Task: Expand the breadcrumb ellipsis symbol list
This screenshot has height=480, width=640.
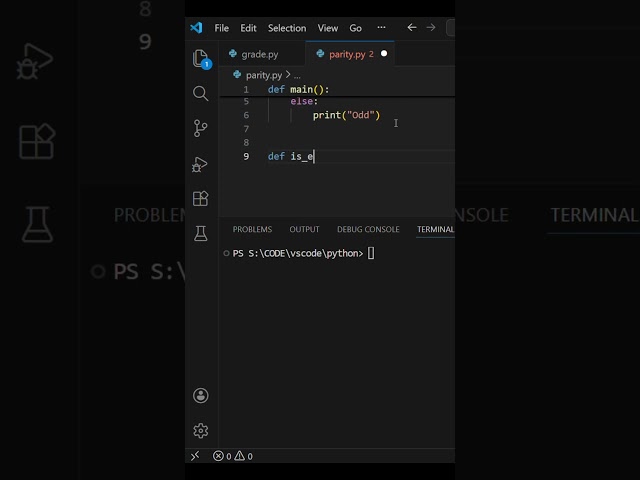Action: [297, 76]
